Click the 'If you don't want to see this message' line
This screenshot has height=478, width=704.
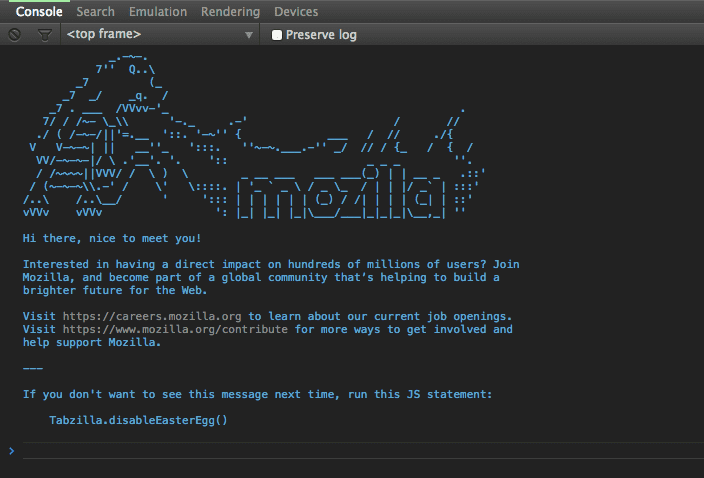coord(257,395)
